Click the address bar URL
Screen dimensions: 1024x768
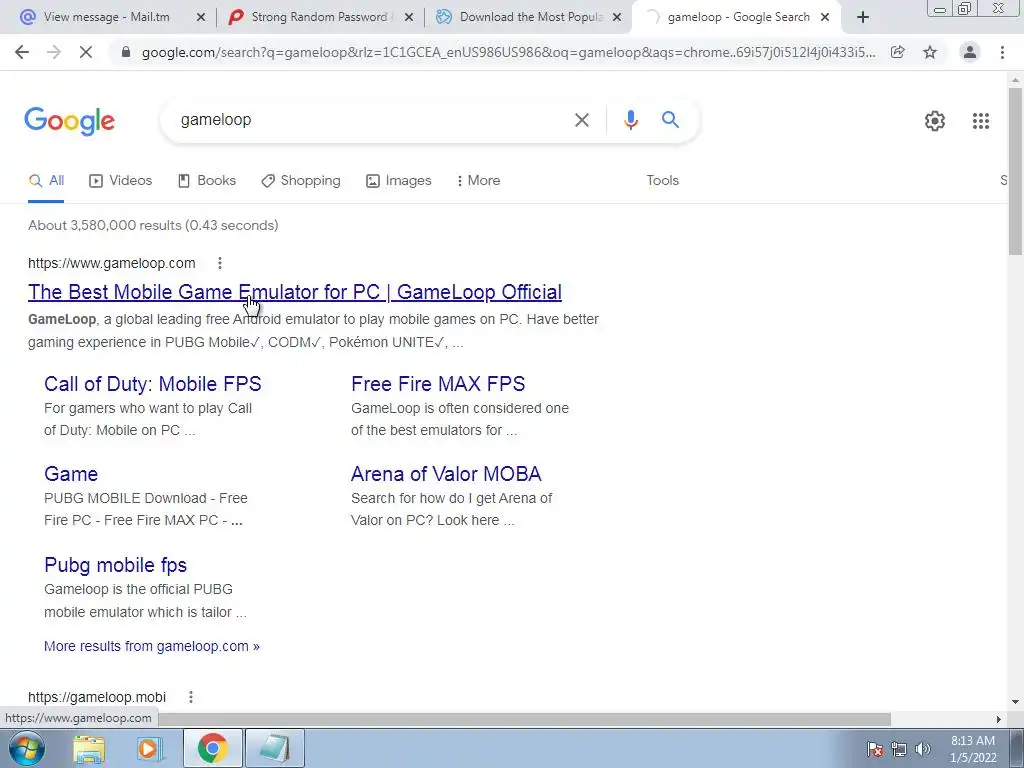[x=508, y=52]
